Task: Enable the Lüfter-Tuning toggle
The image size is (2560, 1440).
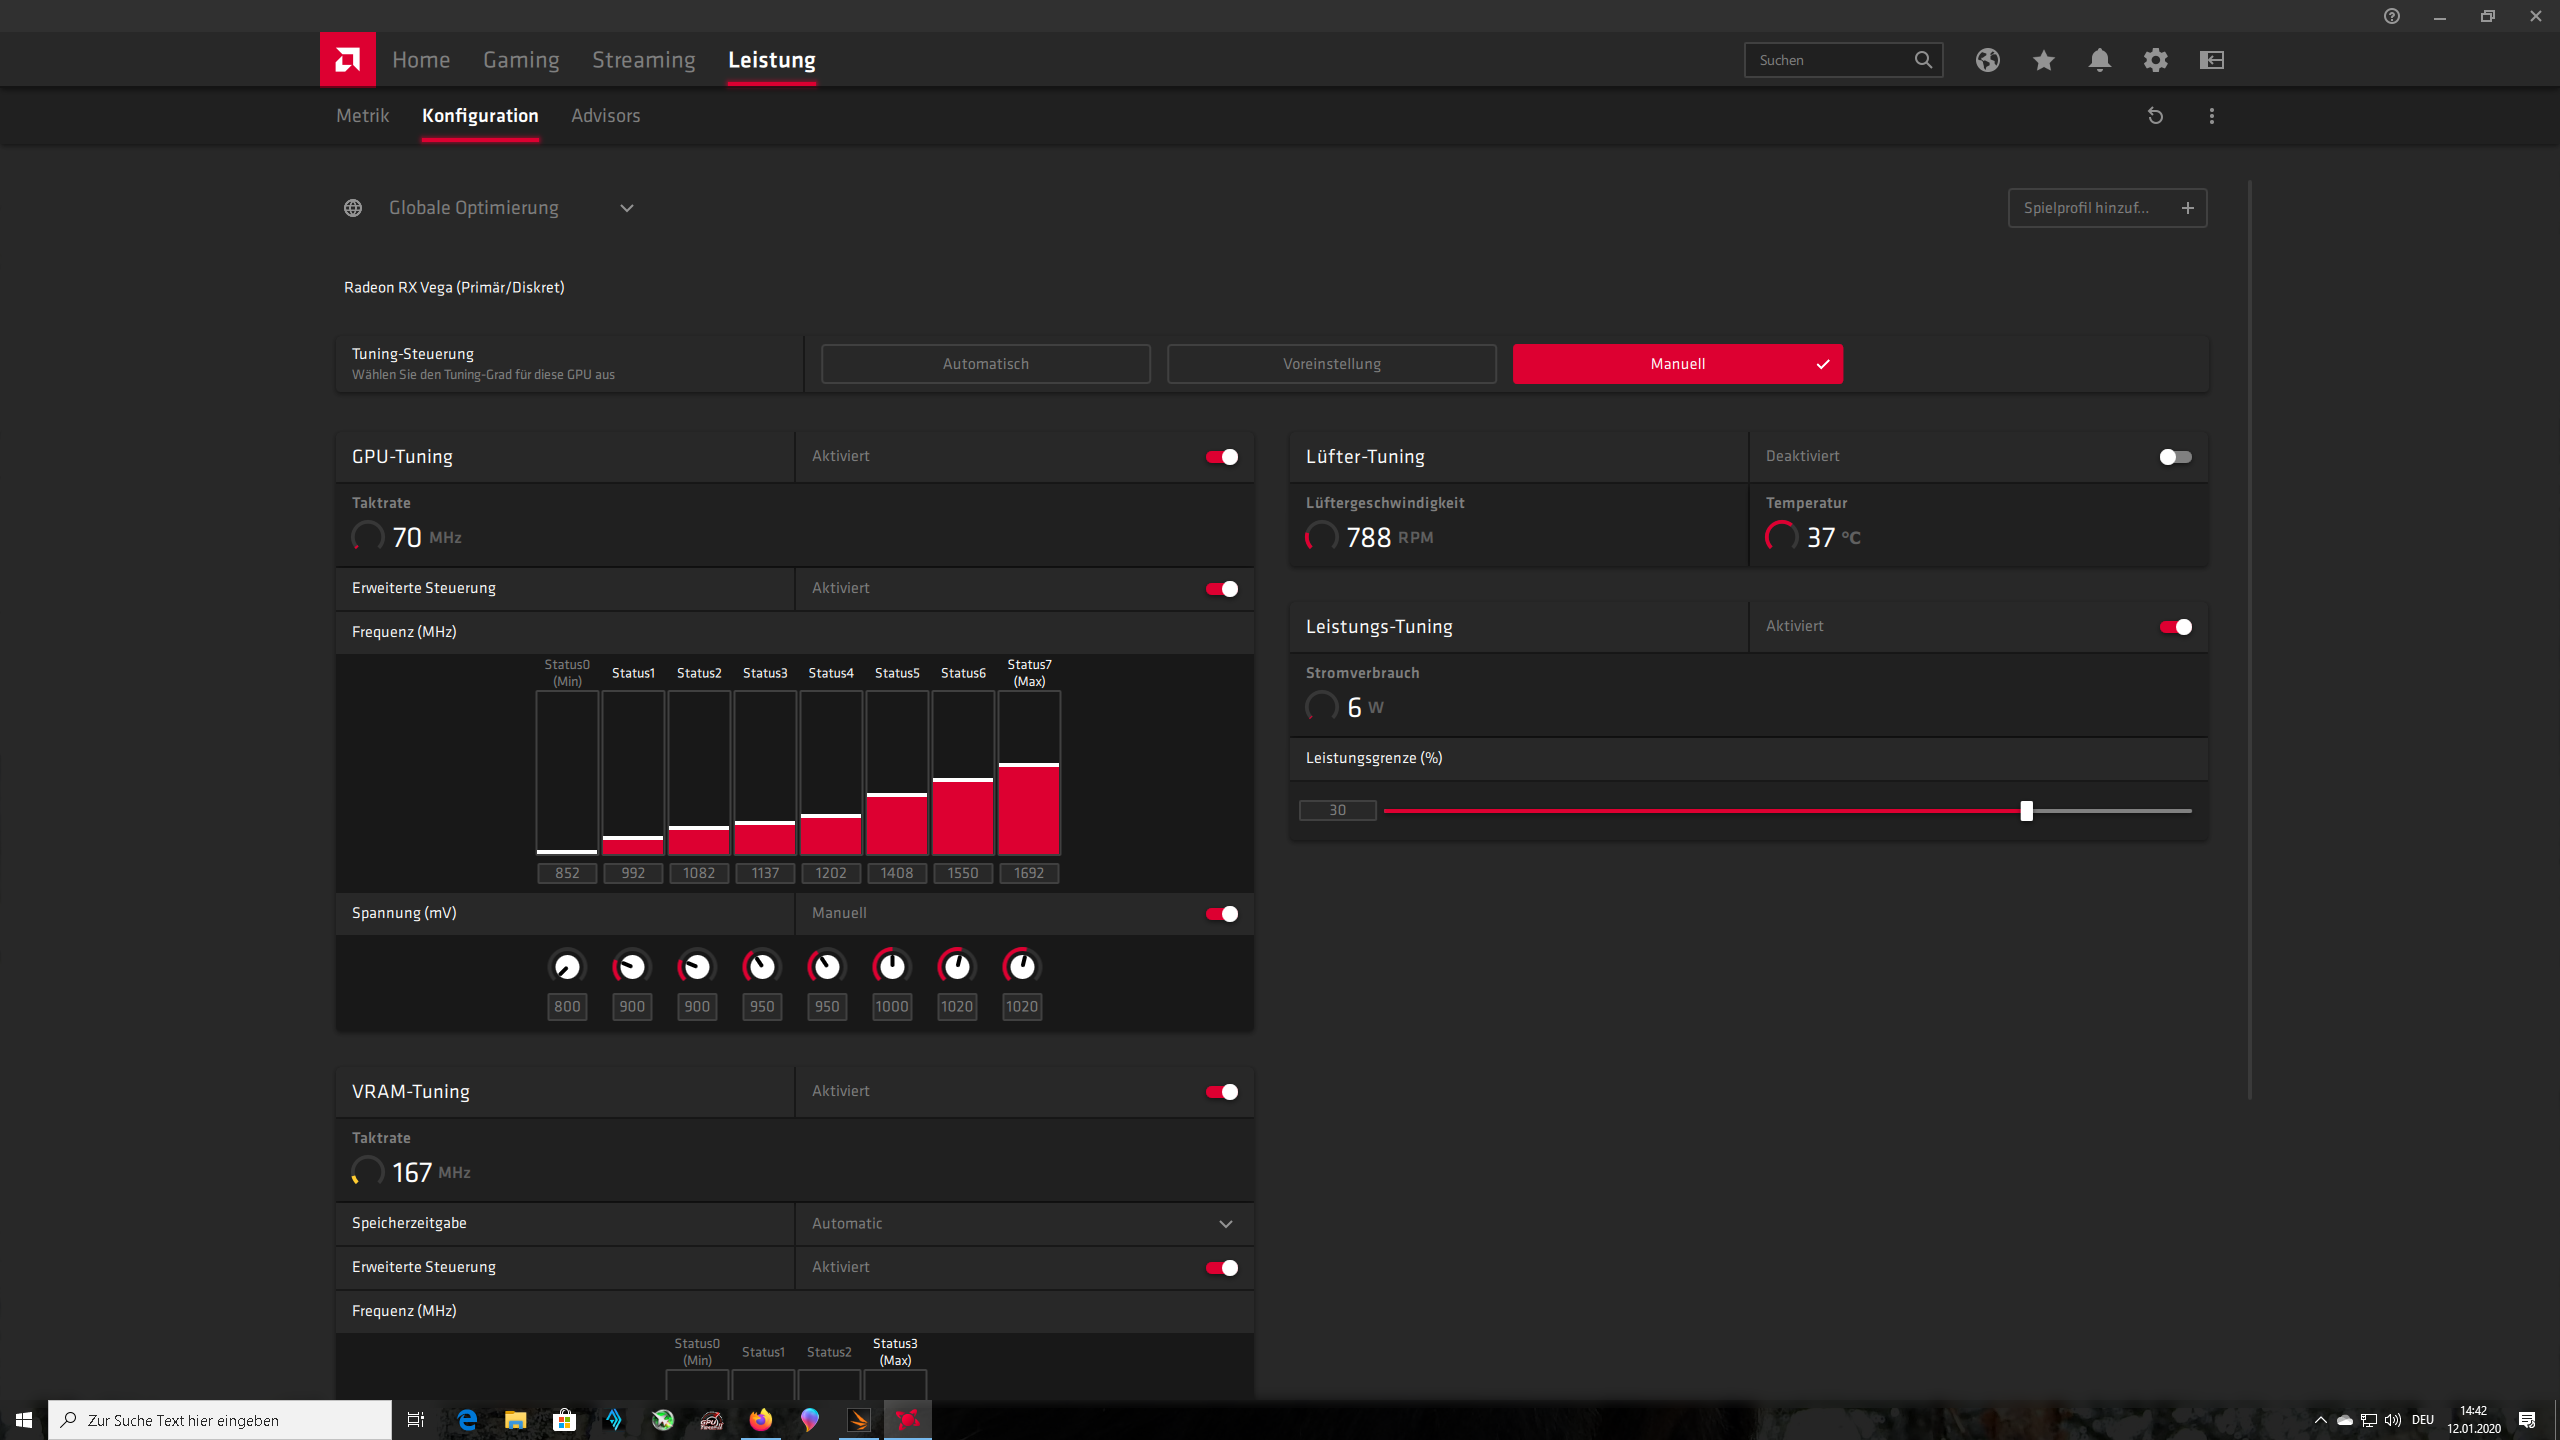Action: coord(2175,457)
